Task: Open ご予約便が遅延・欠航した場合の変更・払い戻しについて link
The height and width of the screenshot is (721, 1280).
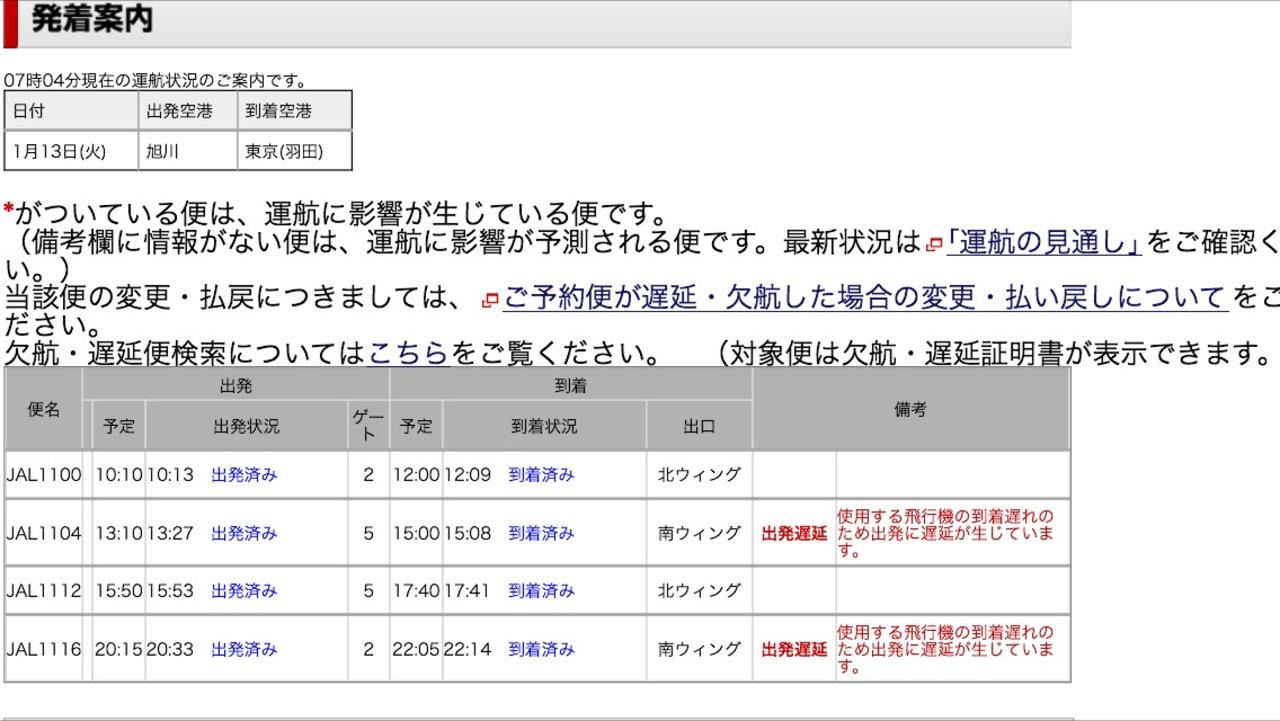Action: click(x=865, y=298)
